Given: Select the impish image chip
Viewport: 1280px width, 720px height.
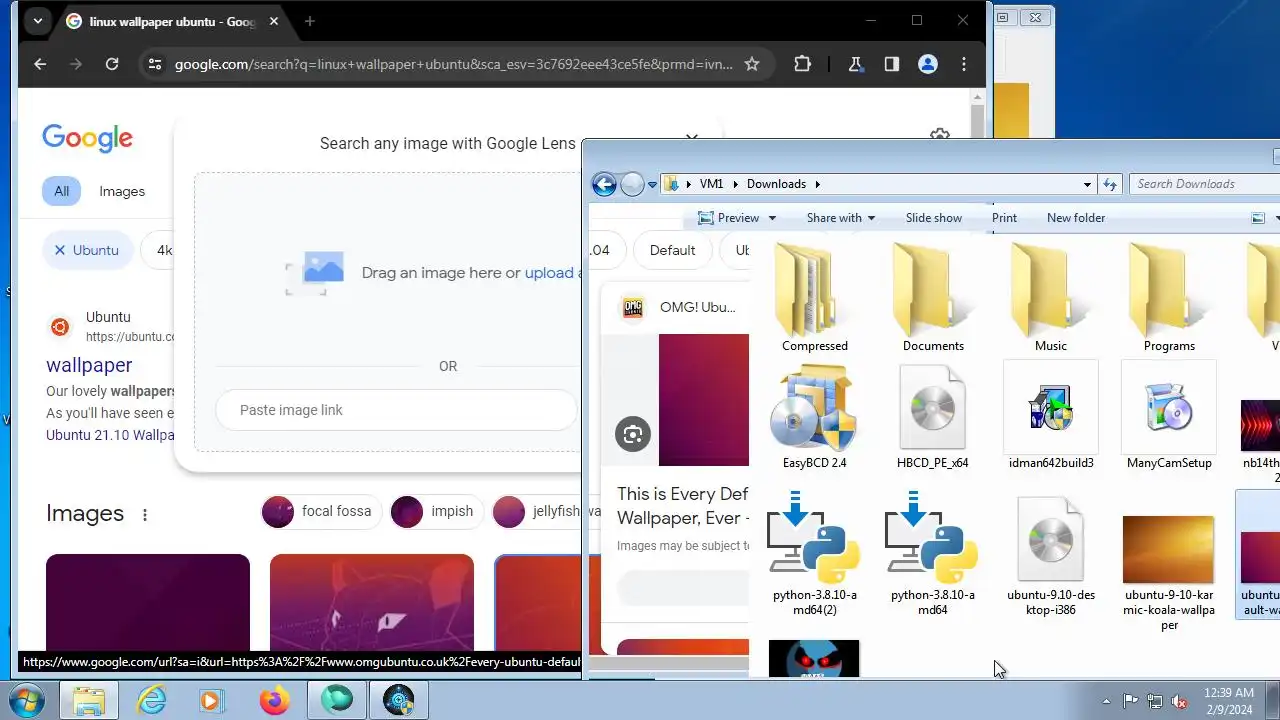Looking at the screenshot, I should tap(437, 511).
